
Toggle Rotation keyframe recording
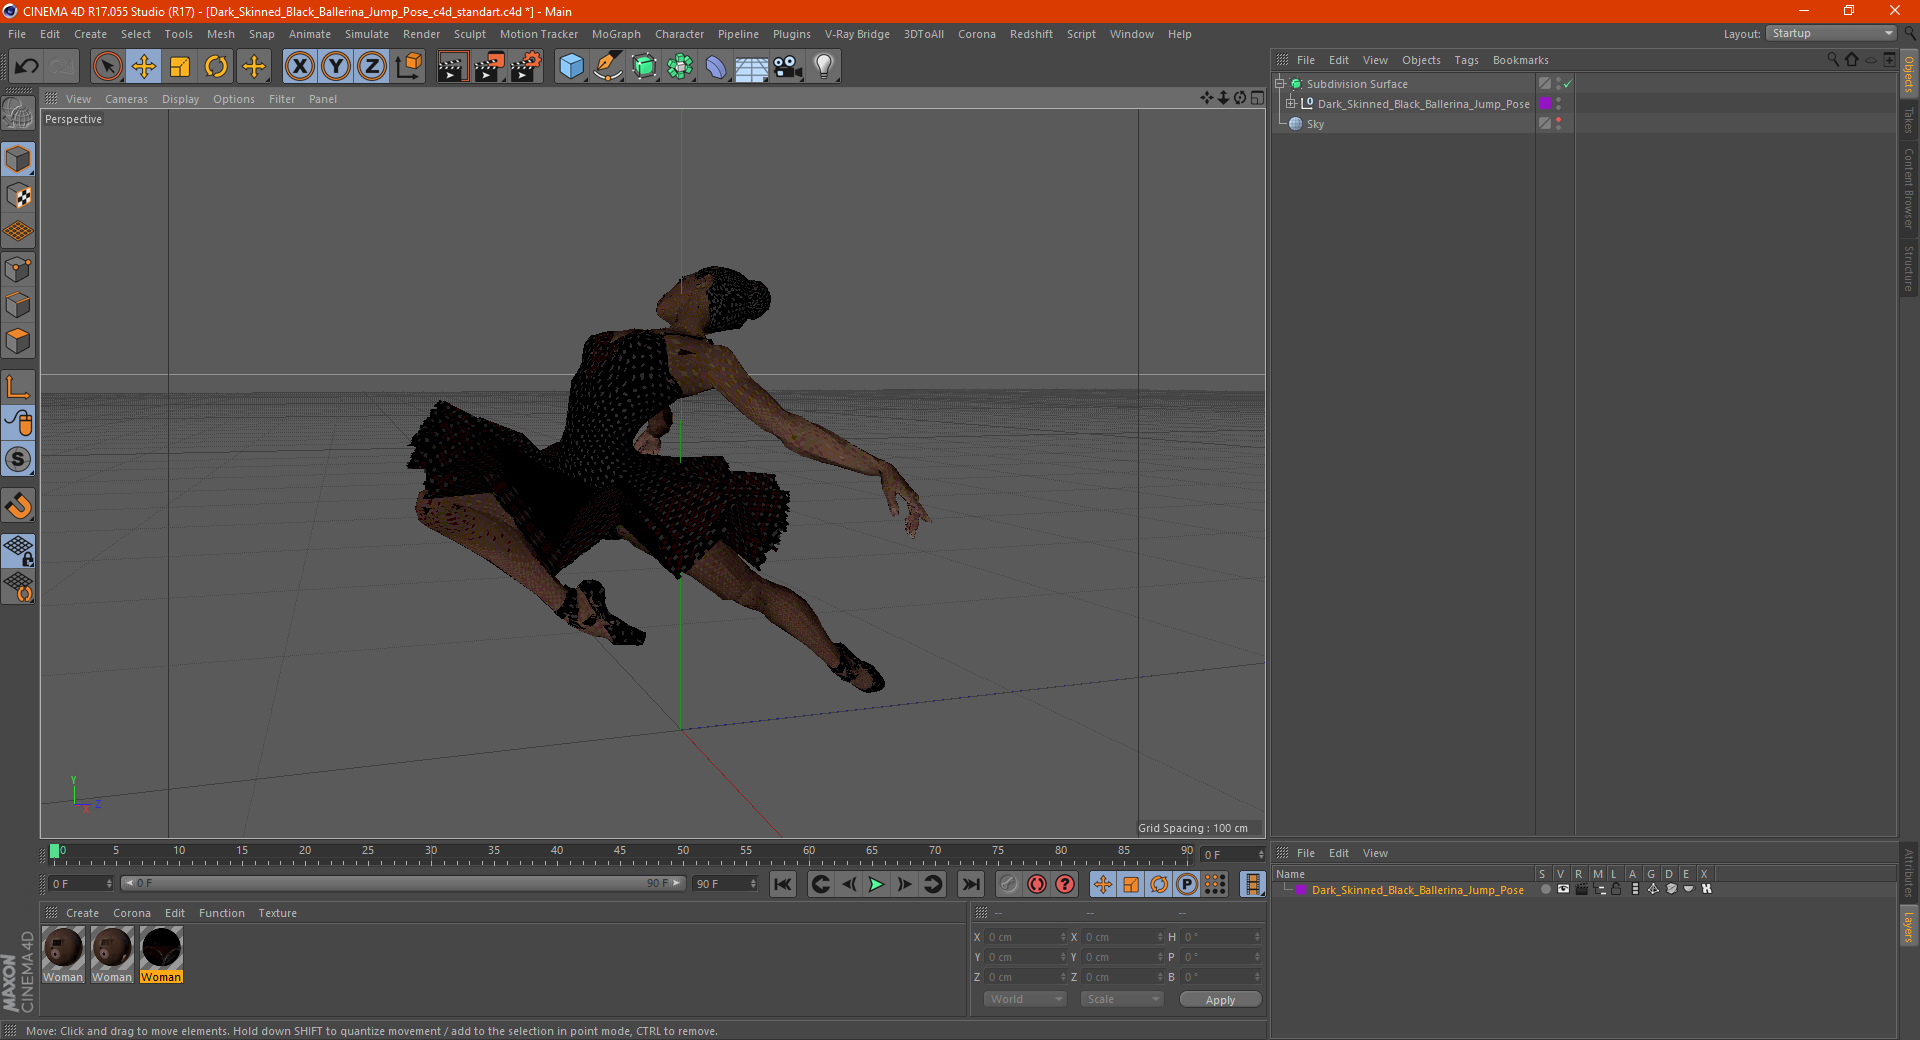(1159, 884)
